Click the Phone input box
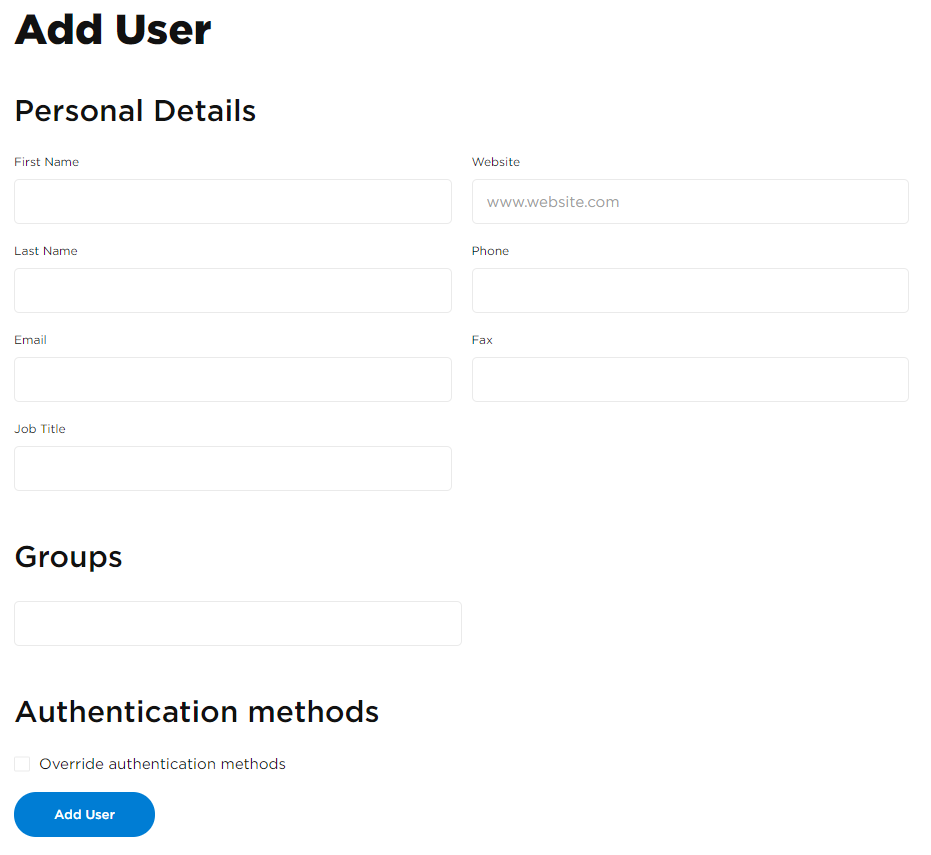The height and width of the screenshot is (855, 931). [x=690, y=290]
